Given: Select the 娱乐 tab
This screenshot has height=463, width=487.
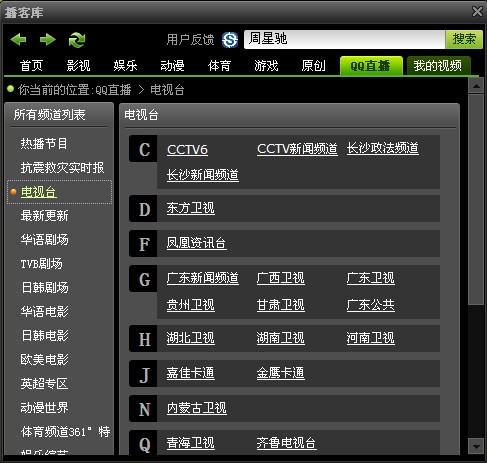Looking at the screenshot, I should tap(125, 66).
